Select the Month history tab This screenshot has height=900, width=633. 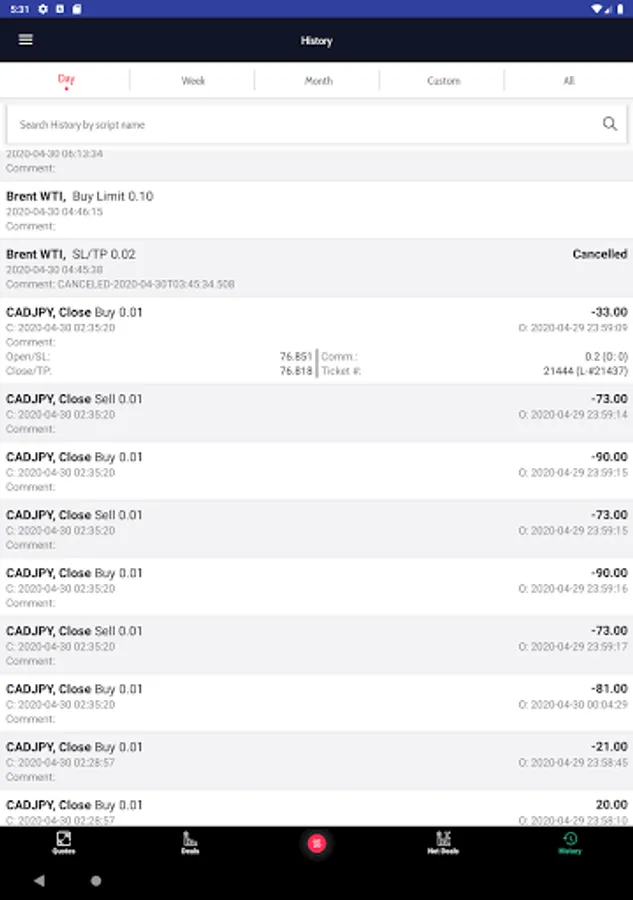click(x=318, y=80)
